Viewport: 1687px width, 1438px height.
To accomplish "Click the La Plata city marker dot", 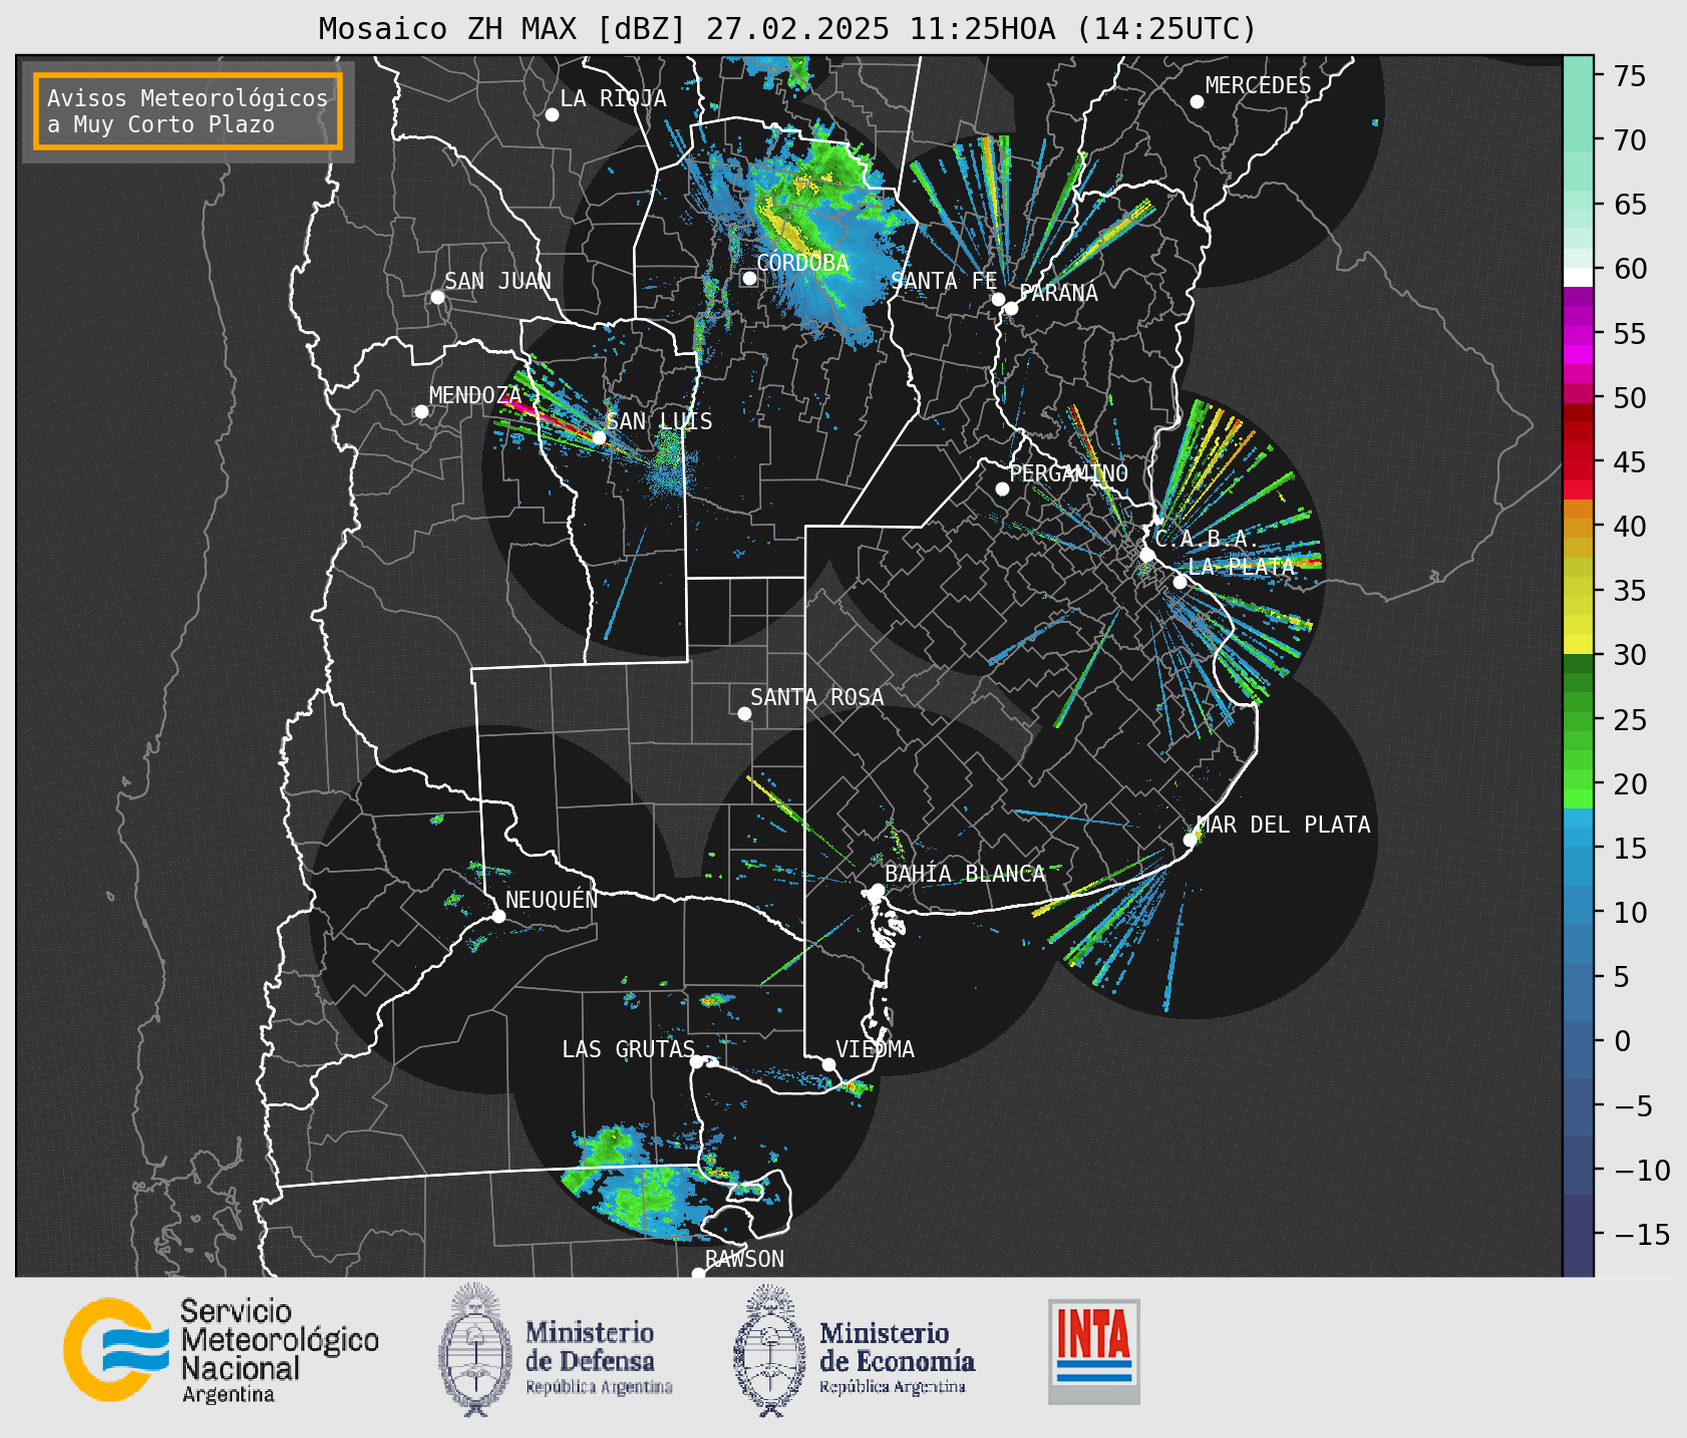I will coord(1180,582).
